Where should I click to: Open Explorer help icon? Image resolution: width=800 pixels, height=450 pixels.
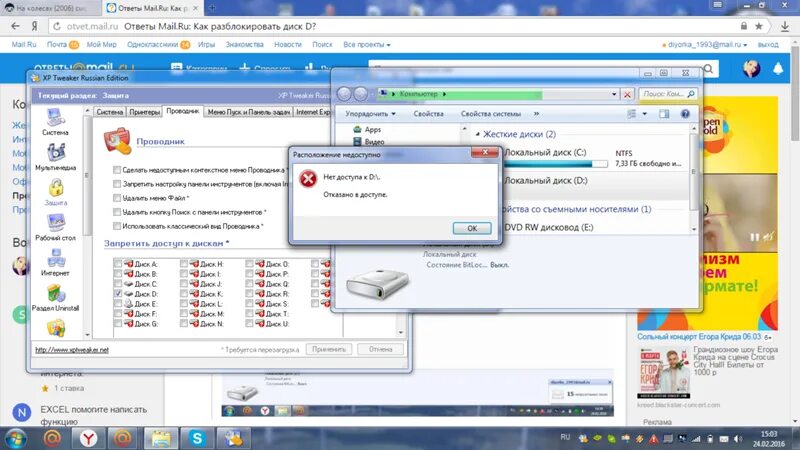[685, 114]
